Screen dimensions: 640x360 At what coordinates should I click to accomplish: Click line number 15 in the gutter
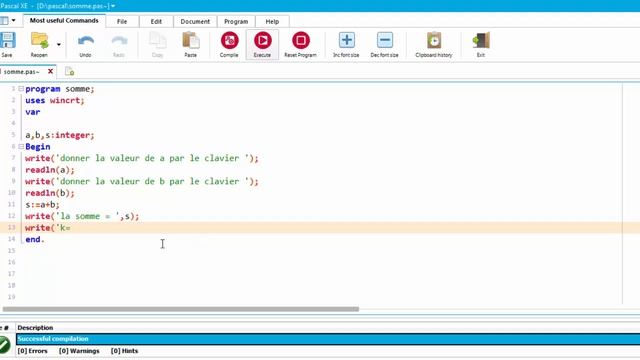coord(11,251)
